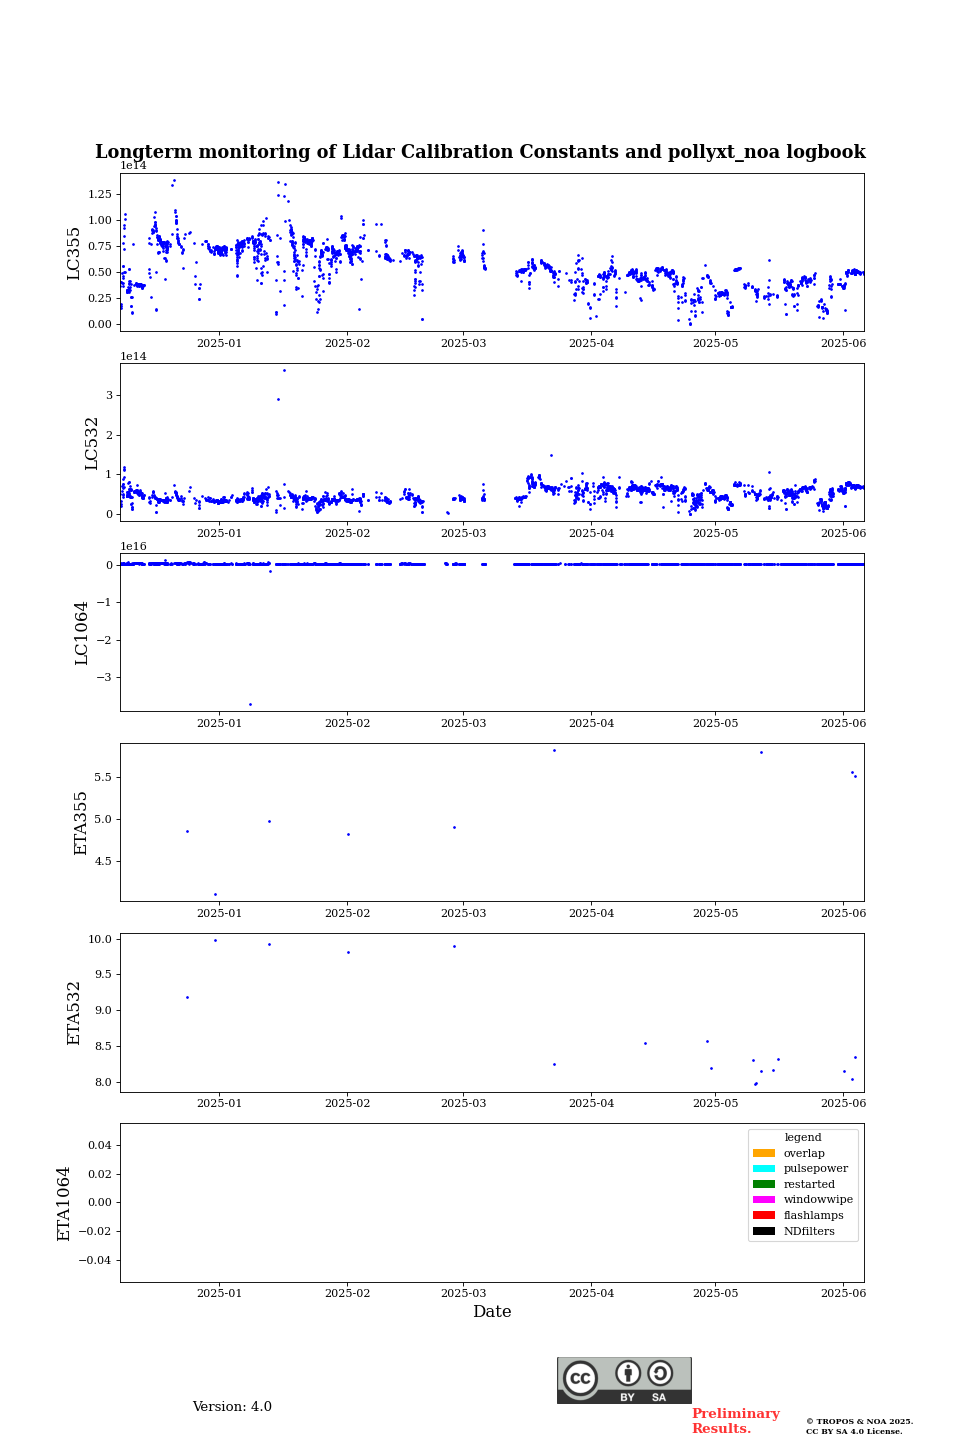Click the LC532 y-axis label
Screen dimensions: 960x1440
point(92,443)
